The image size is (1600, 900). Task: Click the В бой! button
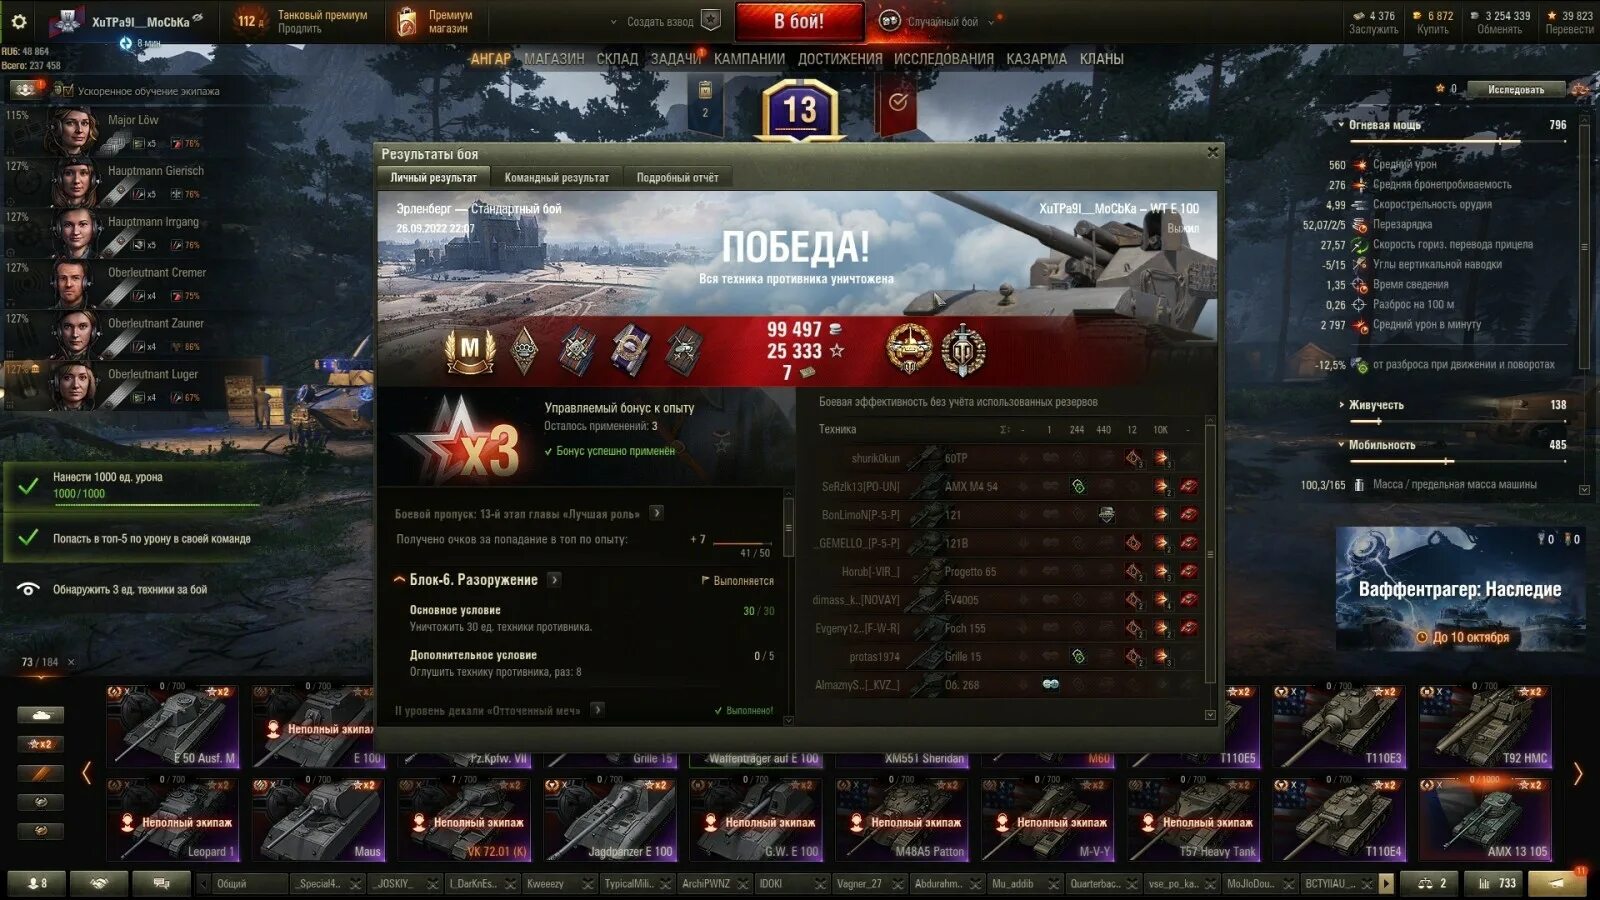pos(799,21)
